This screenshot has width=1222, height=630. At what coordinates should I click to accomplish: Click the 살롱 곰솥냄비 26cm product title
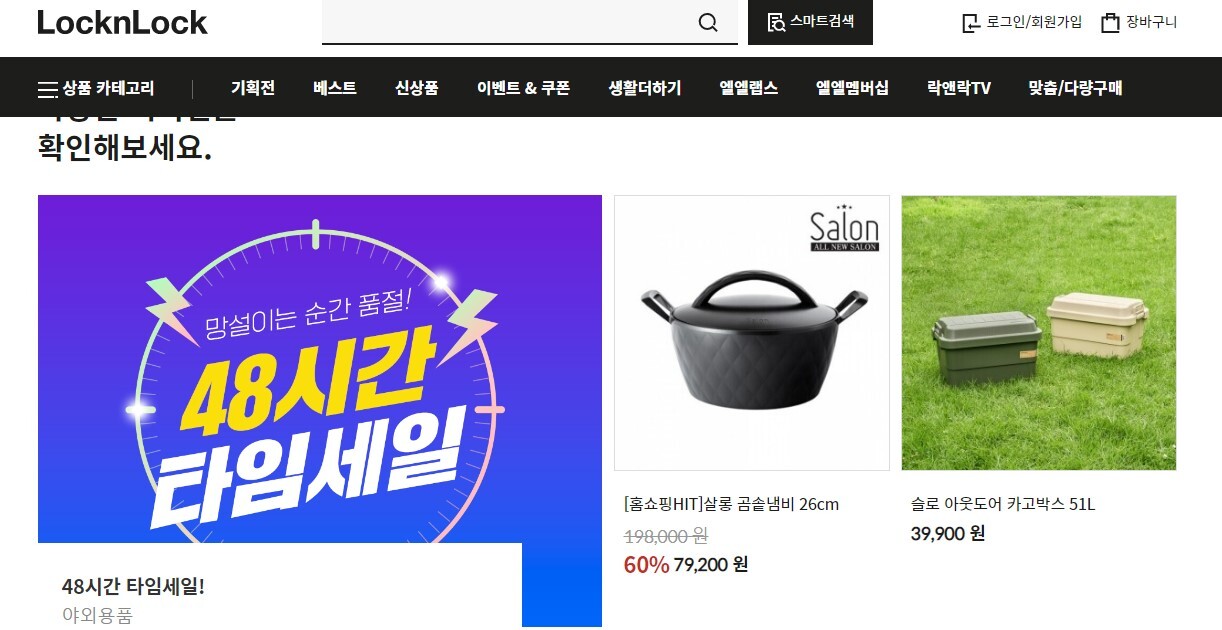coord(731,504)
